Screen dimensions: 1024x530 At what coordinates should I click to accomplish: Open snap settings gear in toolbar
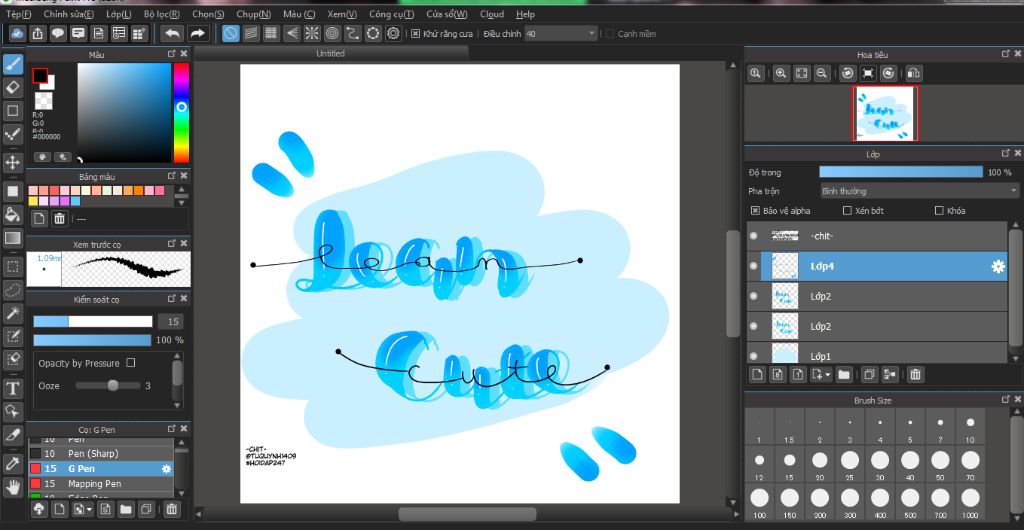point(393,33)
